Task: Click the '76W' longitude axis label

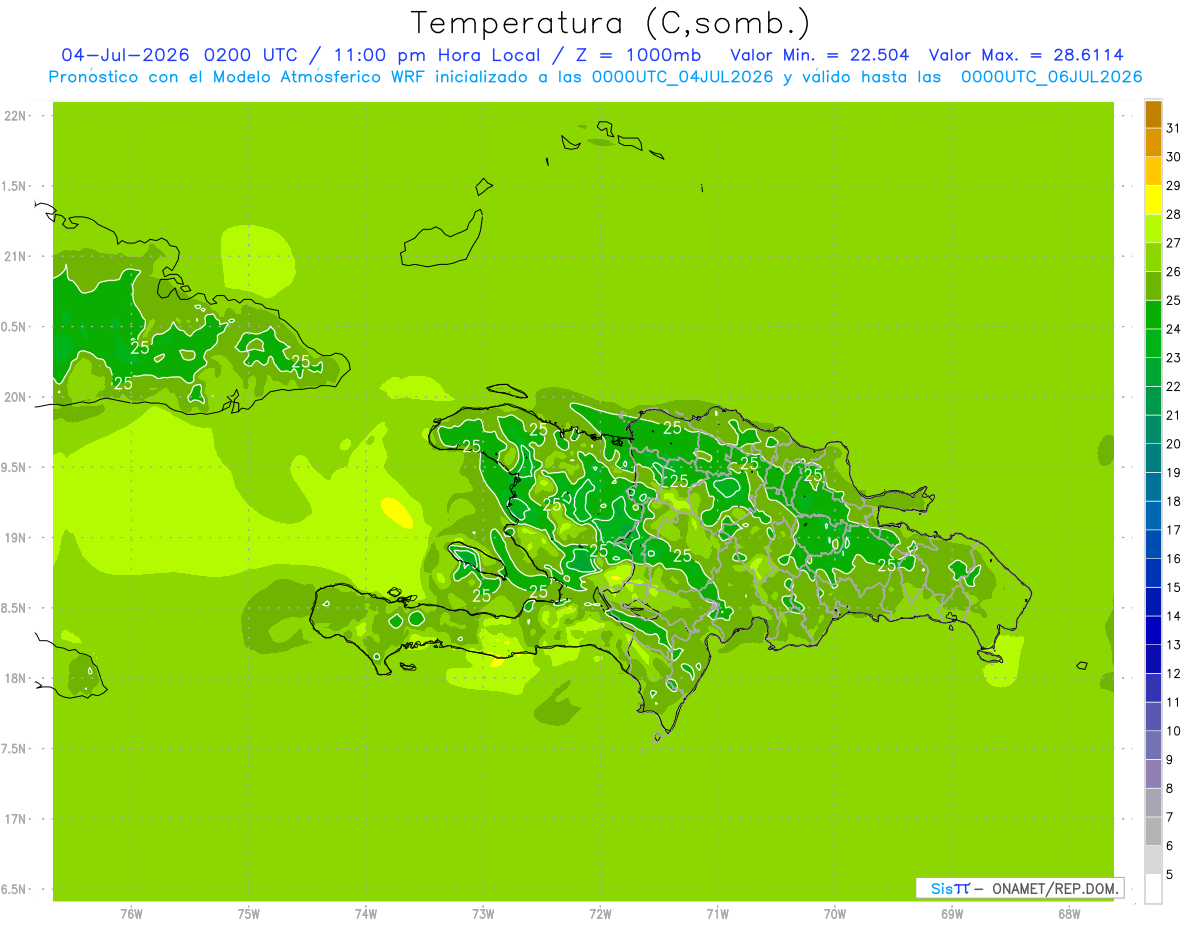Action: pos(131,913)
